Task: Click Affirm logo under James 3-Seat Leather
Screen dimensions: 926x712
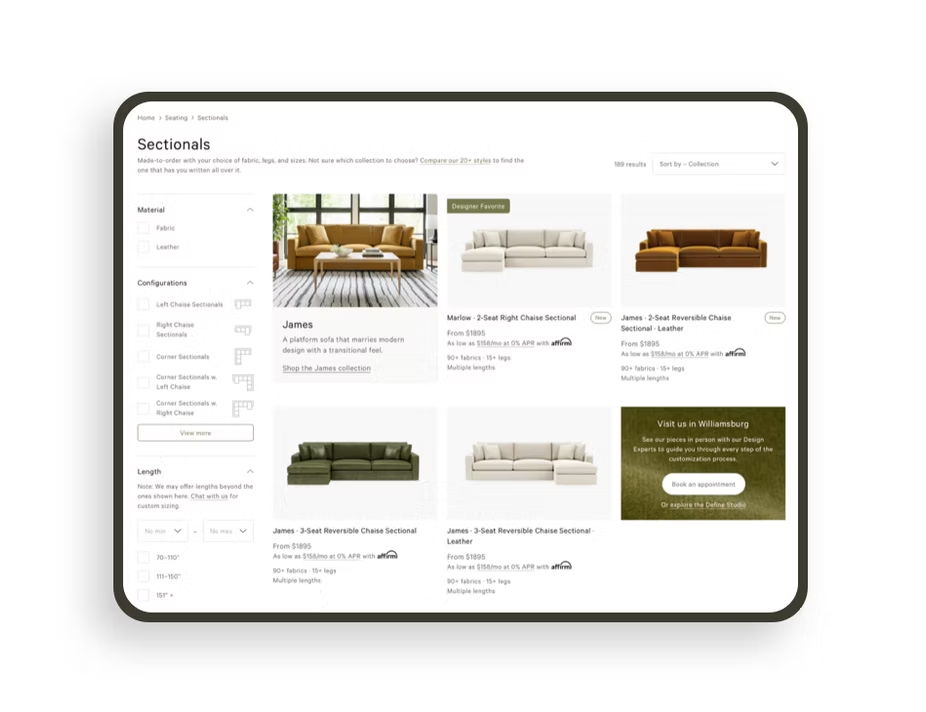Action: pos(561,566)
